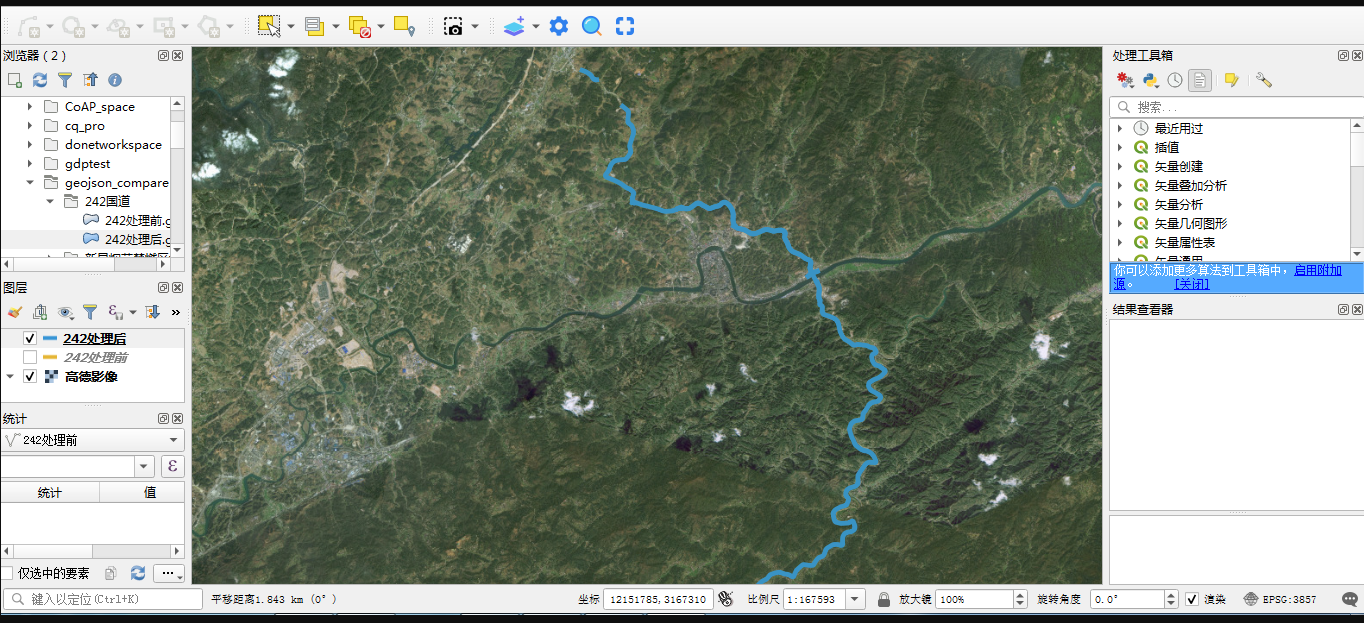Select the 242国道 folder
Screen dimensions: 1364x623
107,201
